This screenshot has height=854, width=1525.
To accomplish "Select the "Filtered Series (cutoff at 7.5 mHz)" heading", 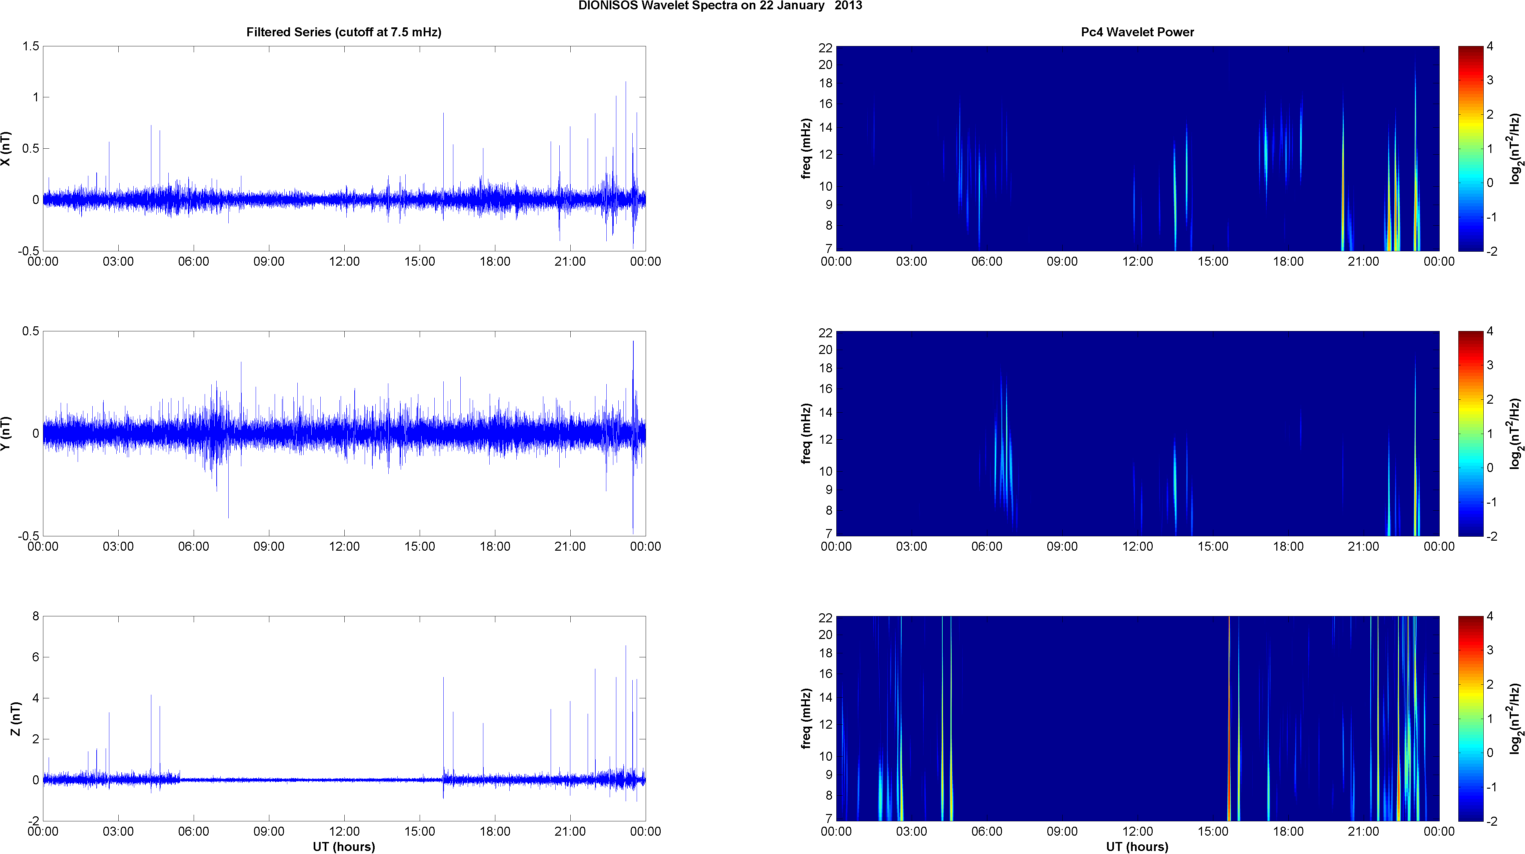I will (x=344, y=32).
